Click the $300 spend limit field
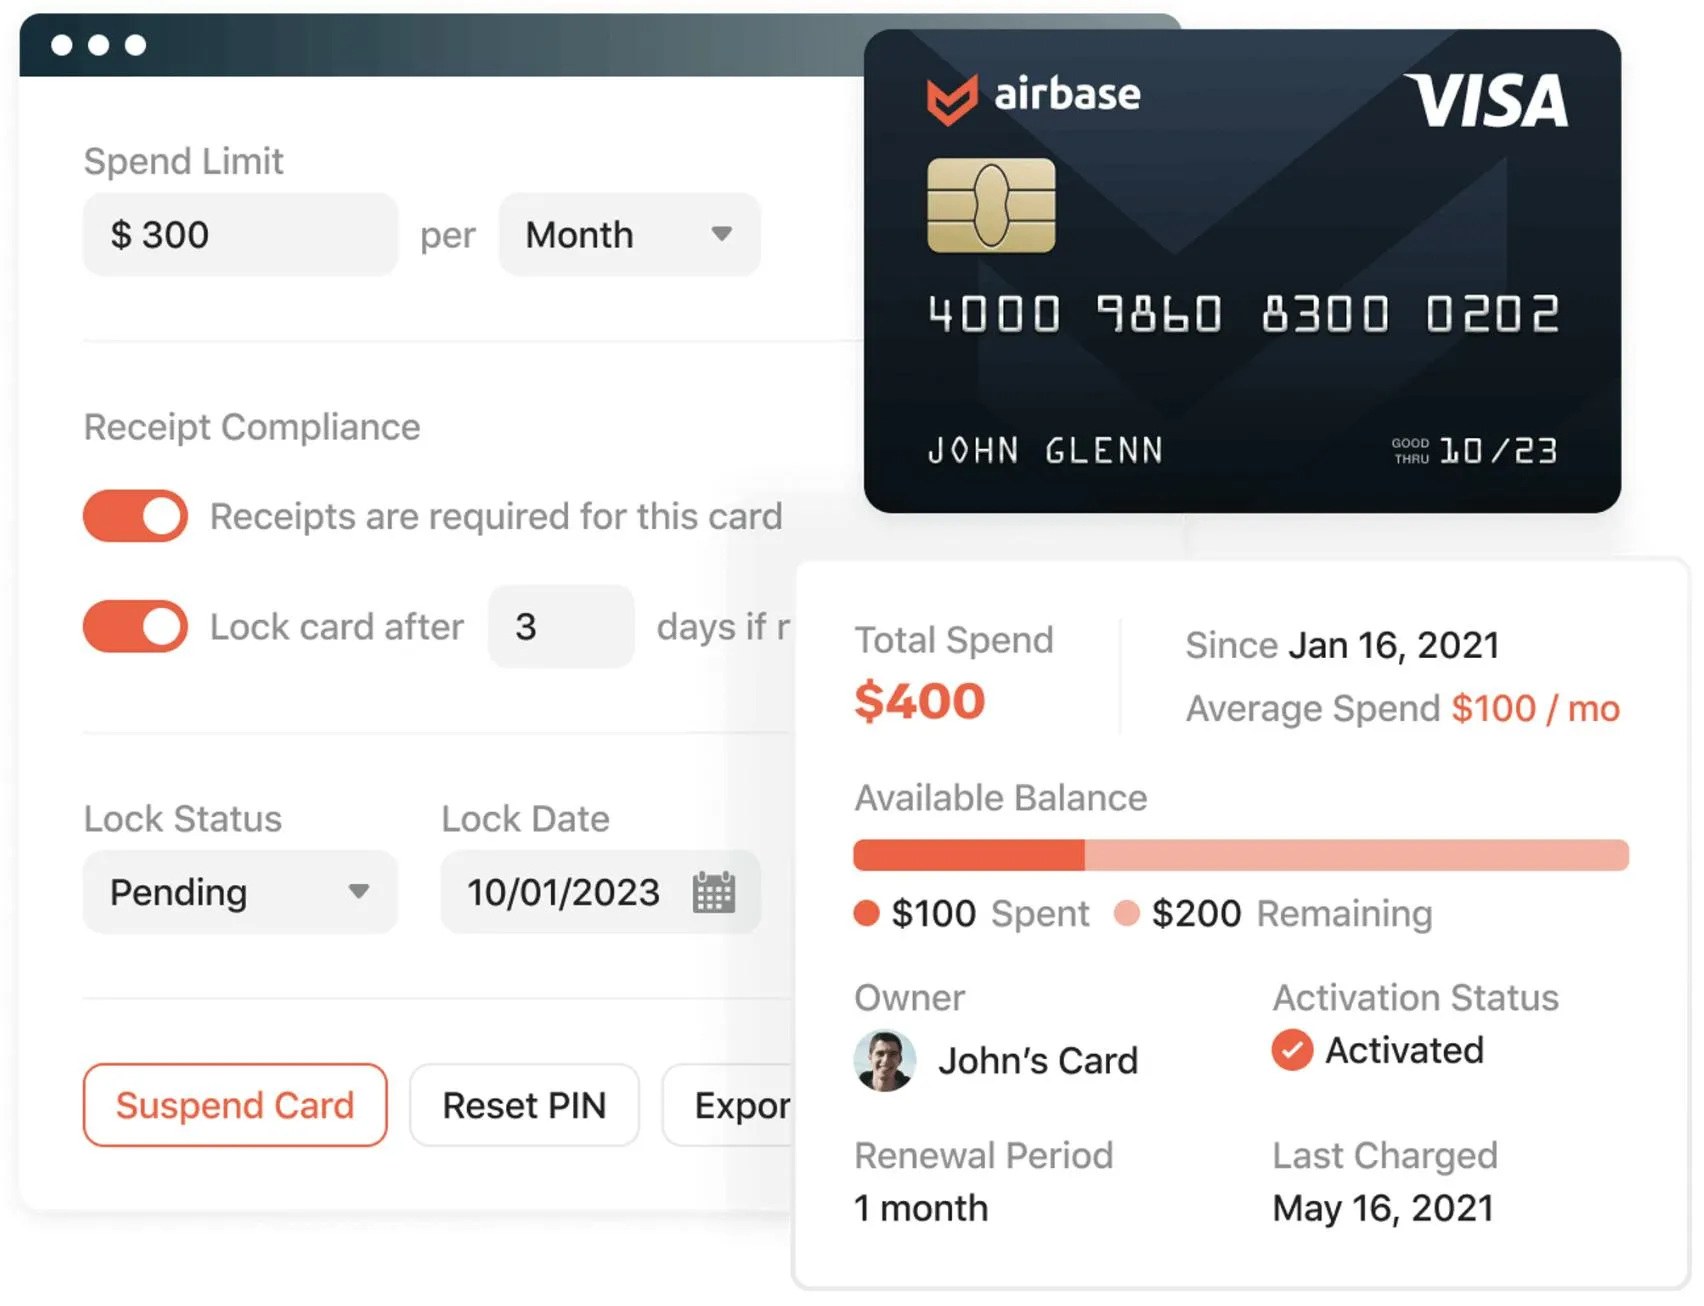Viewport: 1704px width, 1306px height. [x=239, y=235]
